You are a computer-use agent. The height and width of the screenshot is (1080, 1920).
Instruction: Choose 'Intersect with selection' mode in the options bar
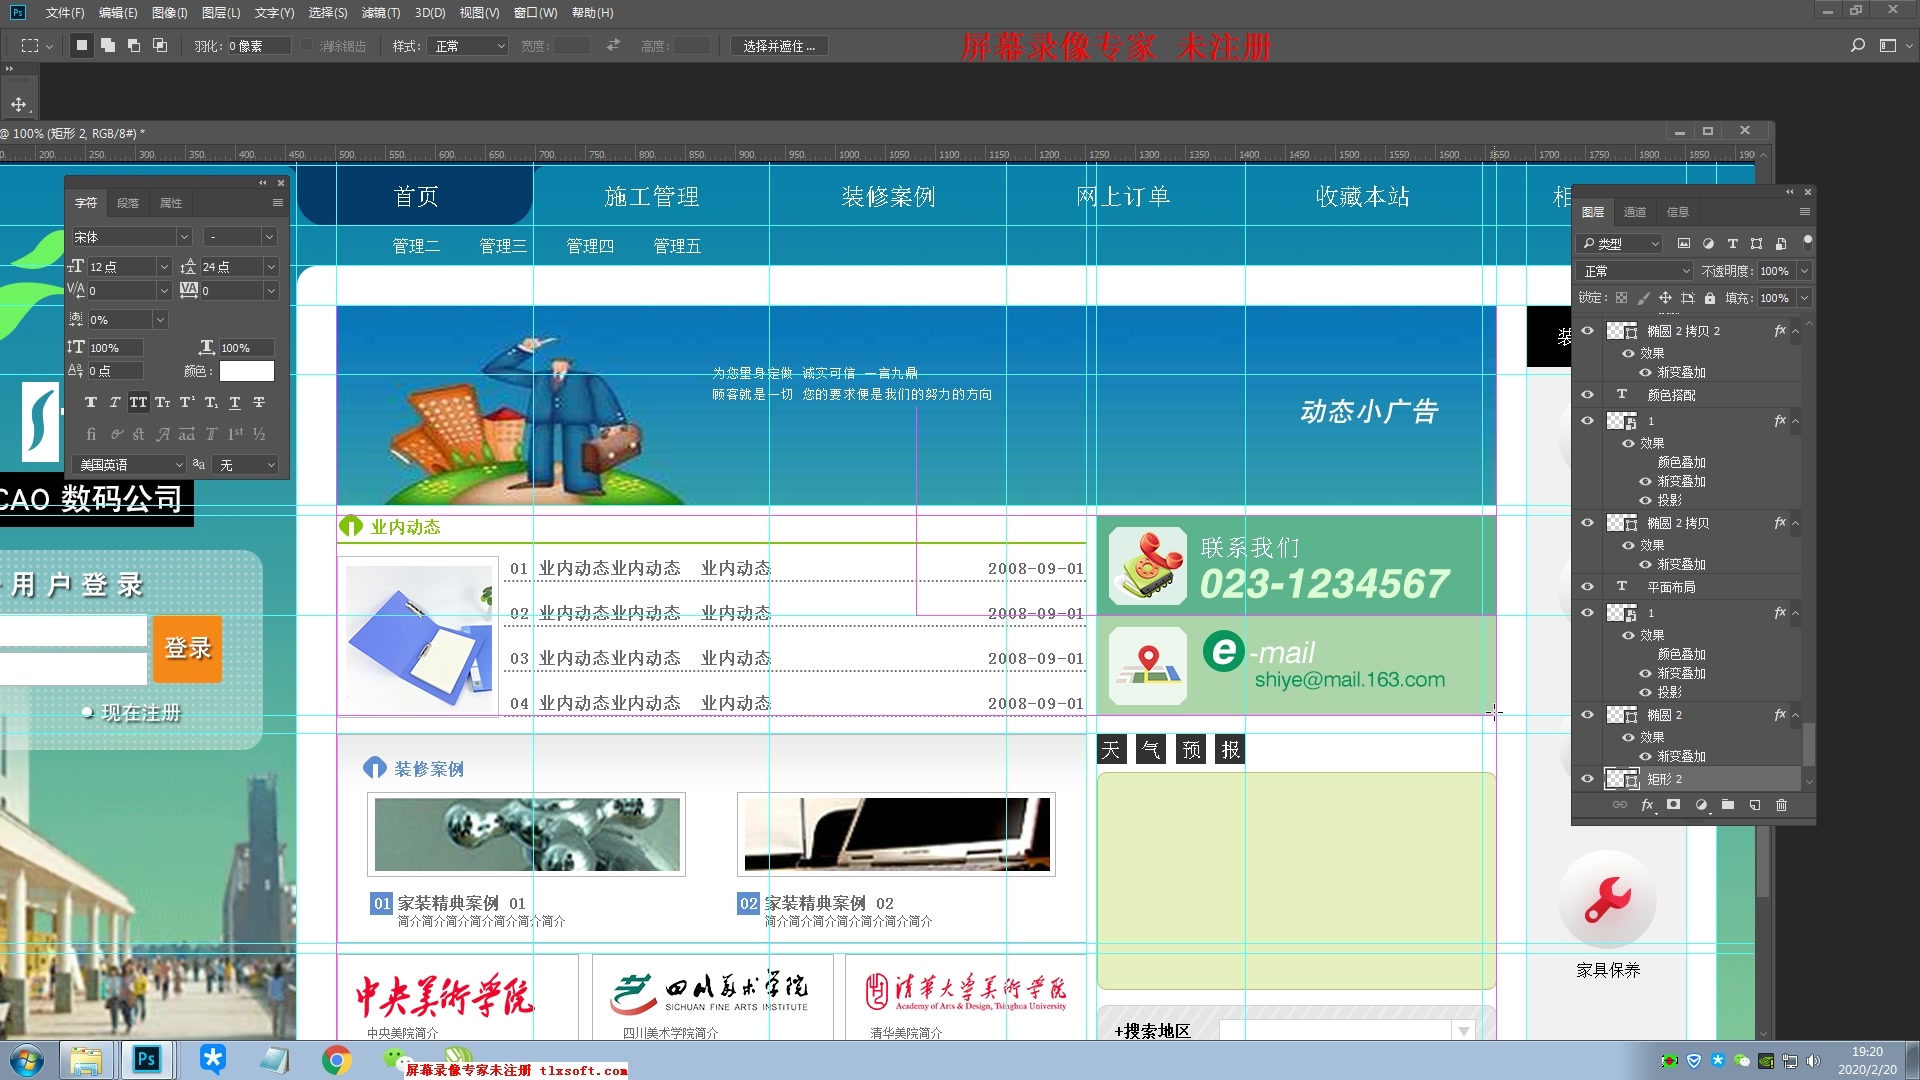160,45
